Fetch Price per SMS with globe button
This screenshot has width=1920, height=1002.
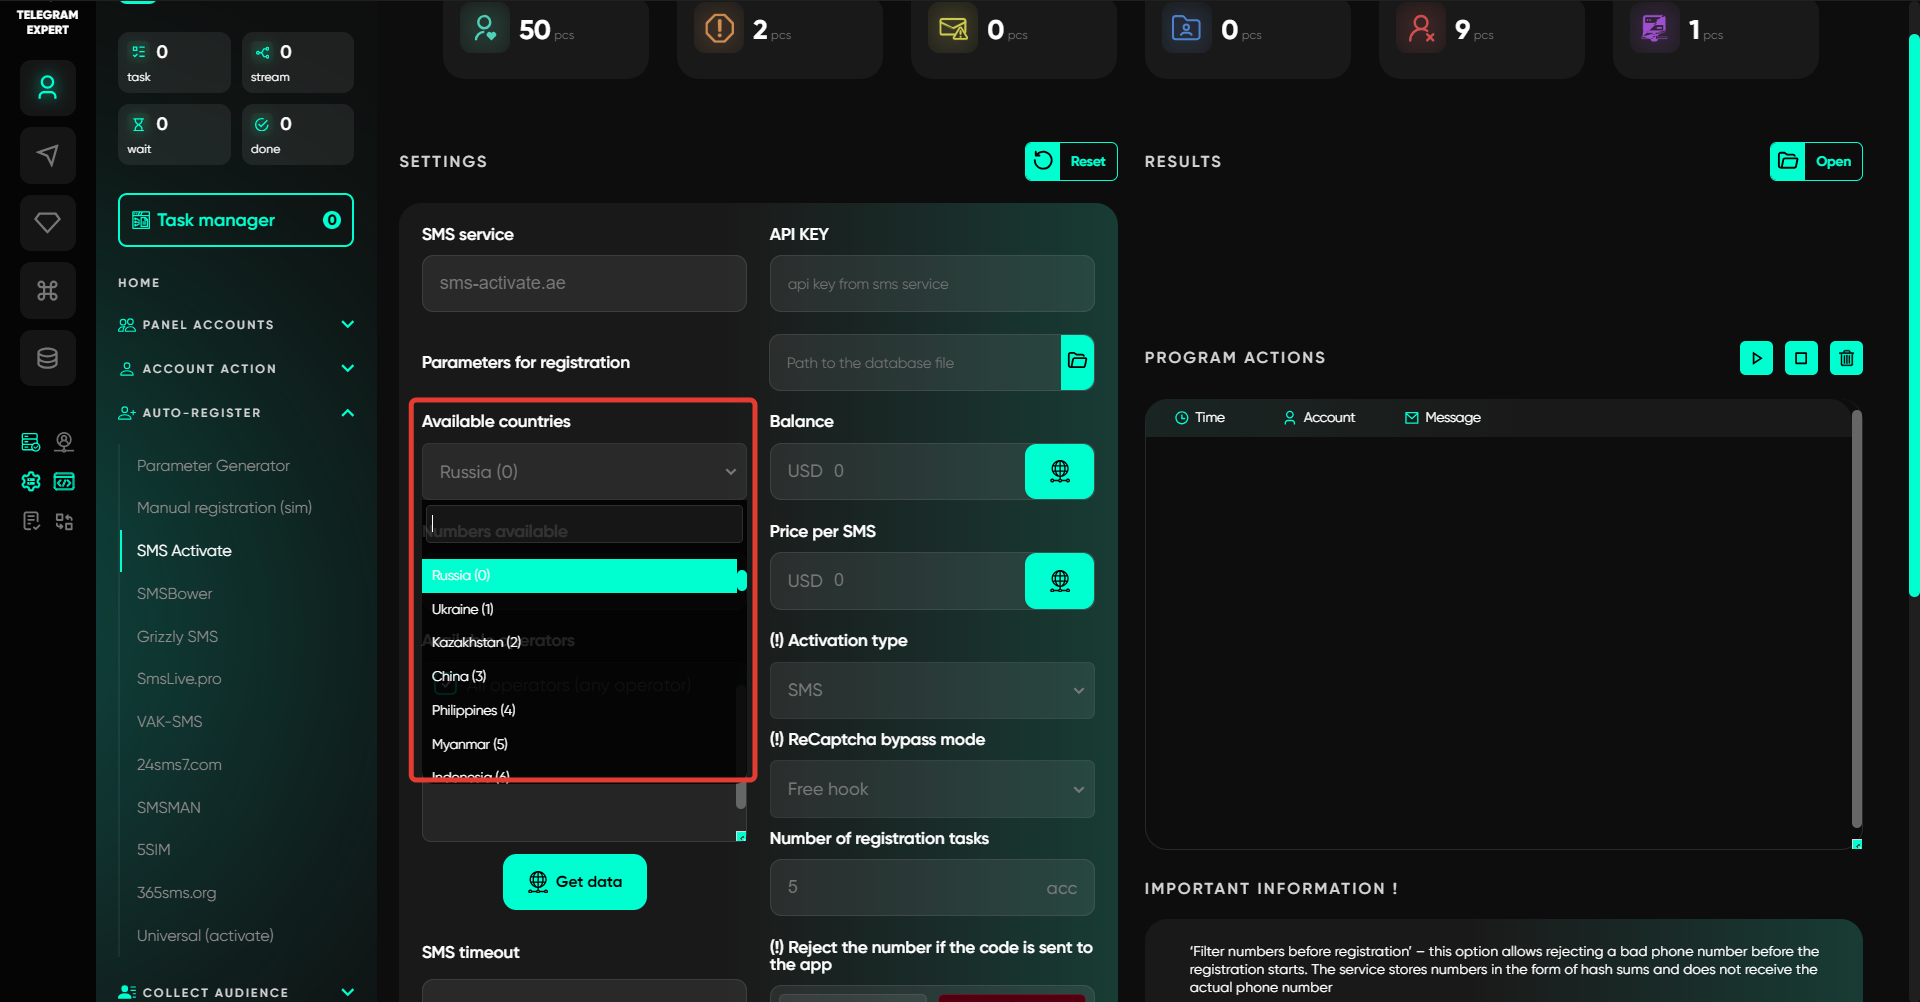point(1059,581)
